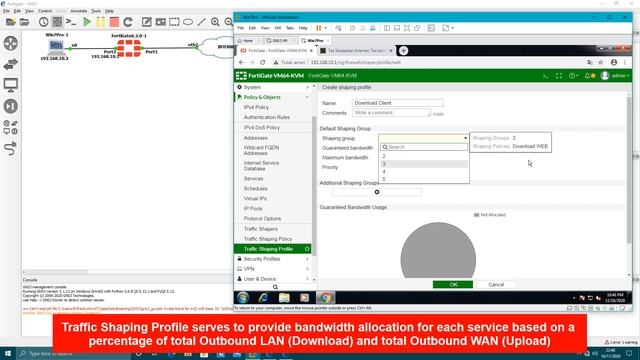Image resolution: width=640 pixels, height=360 pixels.
Task: Toggle FortiGate fullscreen icon in green header
Action: click(559, 76)
